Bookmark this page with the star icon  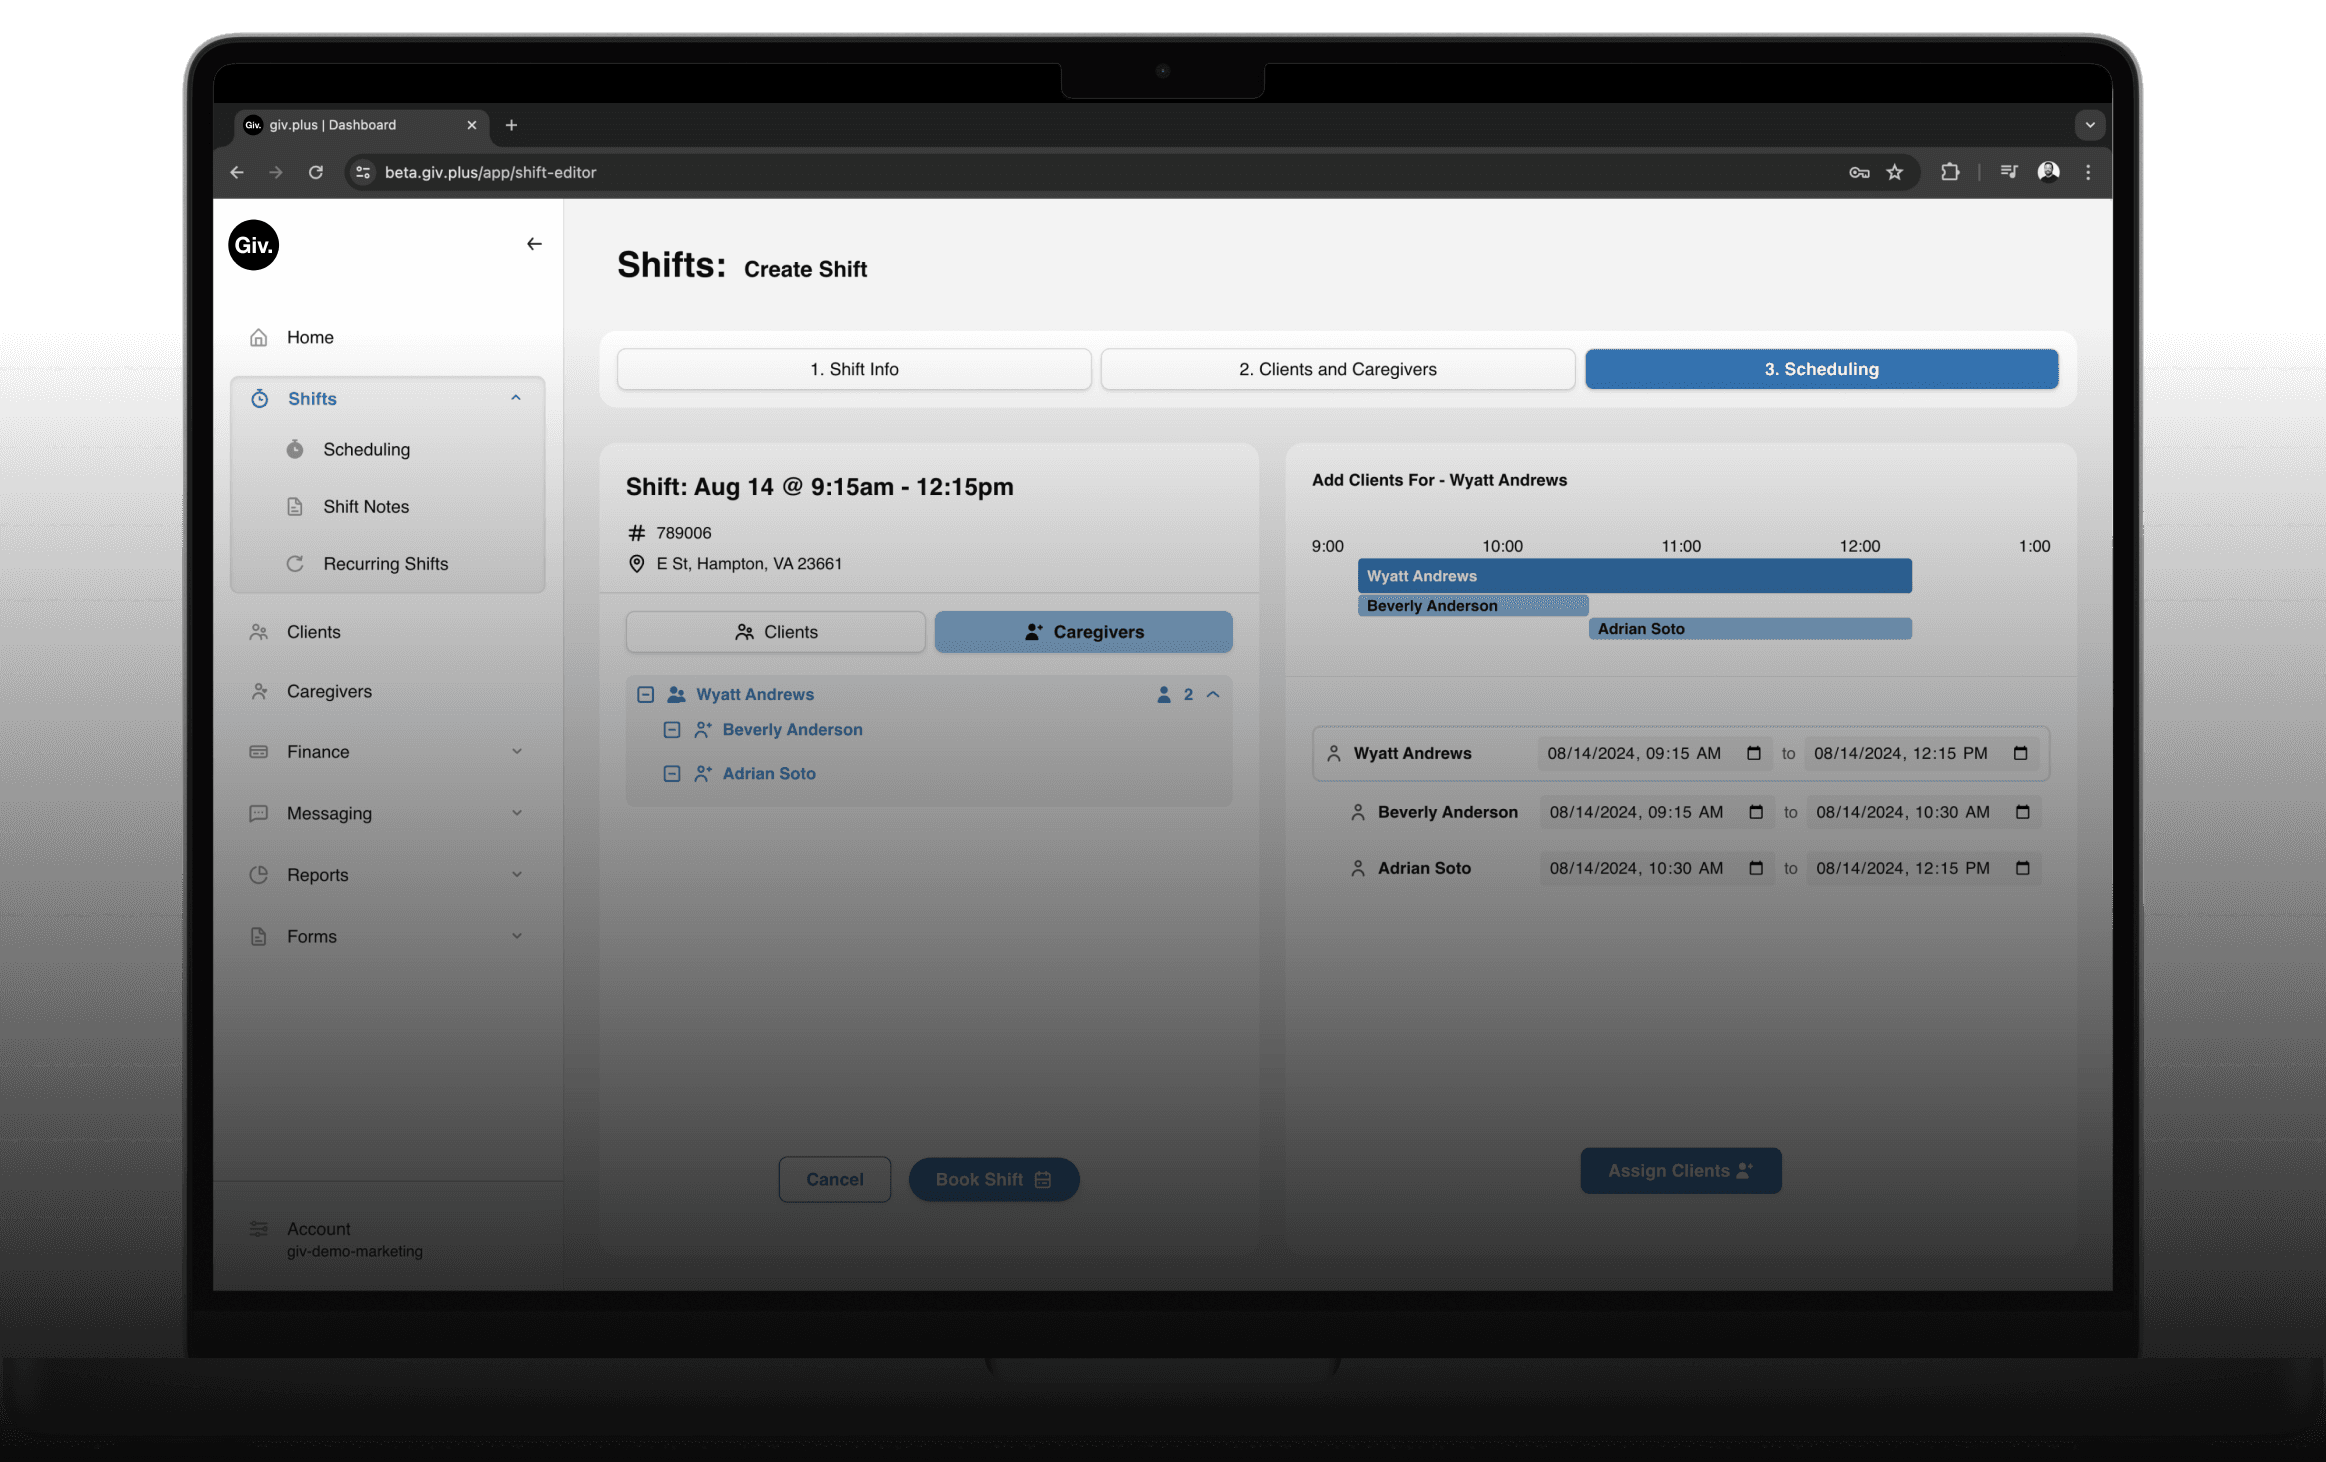pyautogui.click(x=1894, y=172)
